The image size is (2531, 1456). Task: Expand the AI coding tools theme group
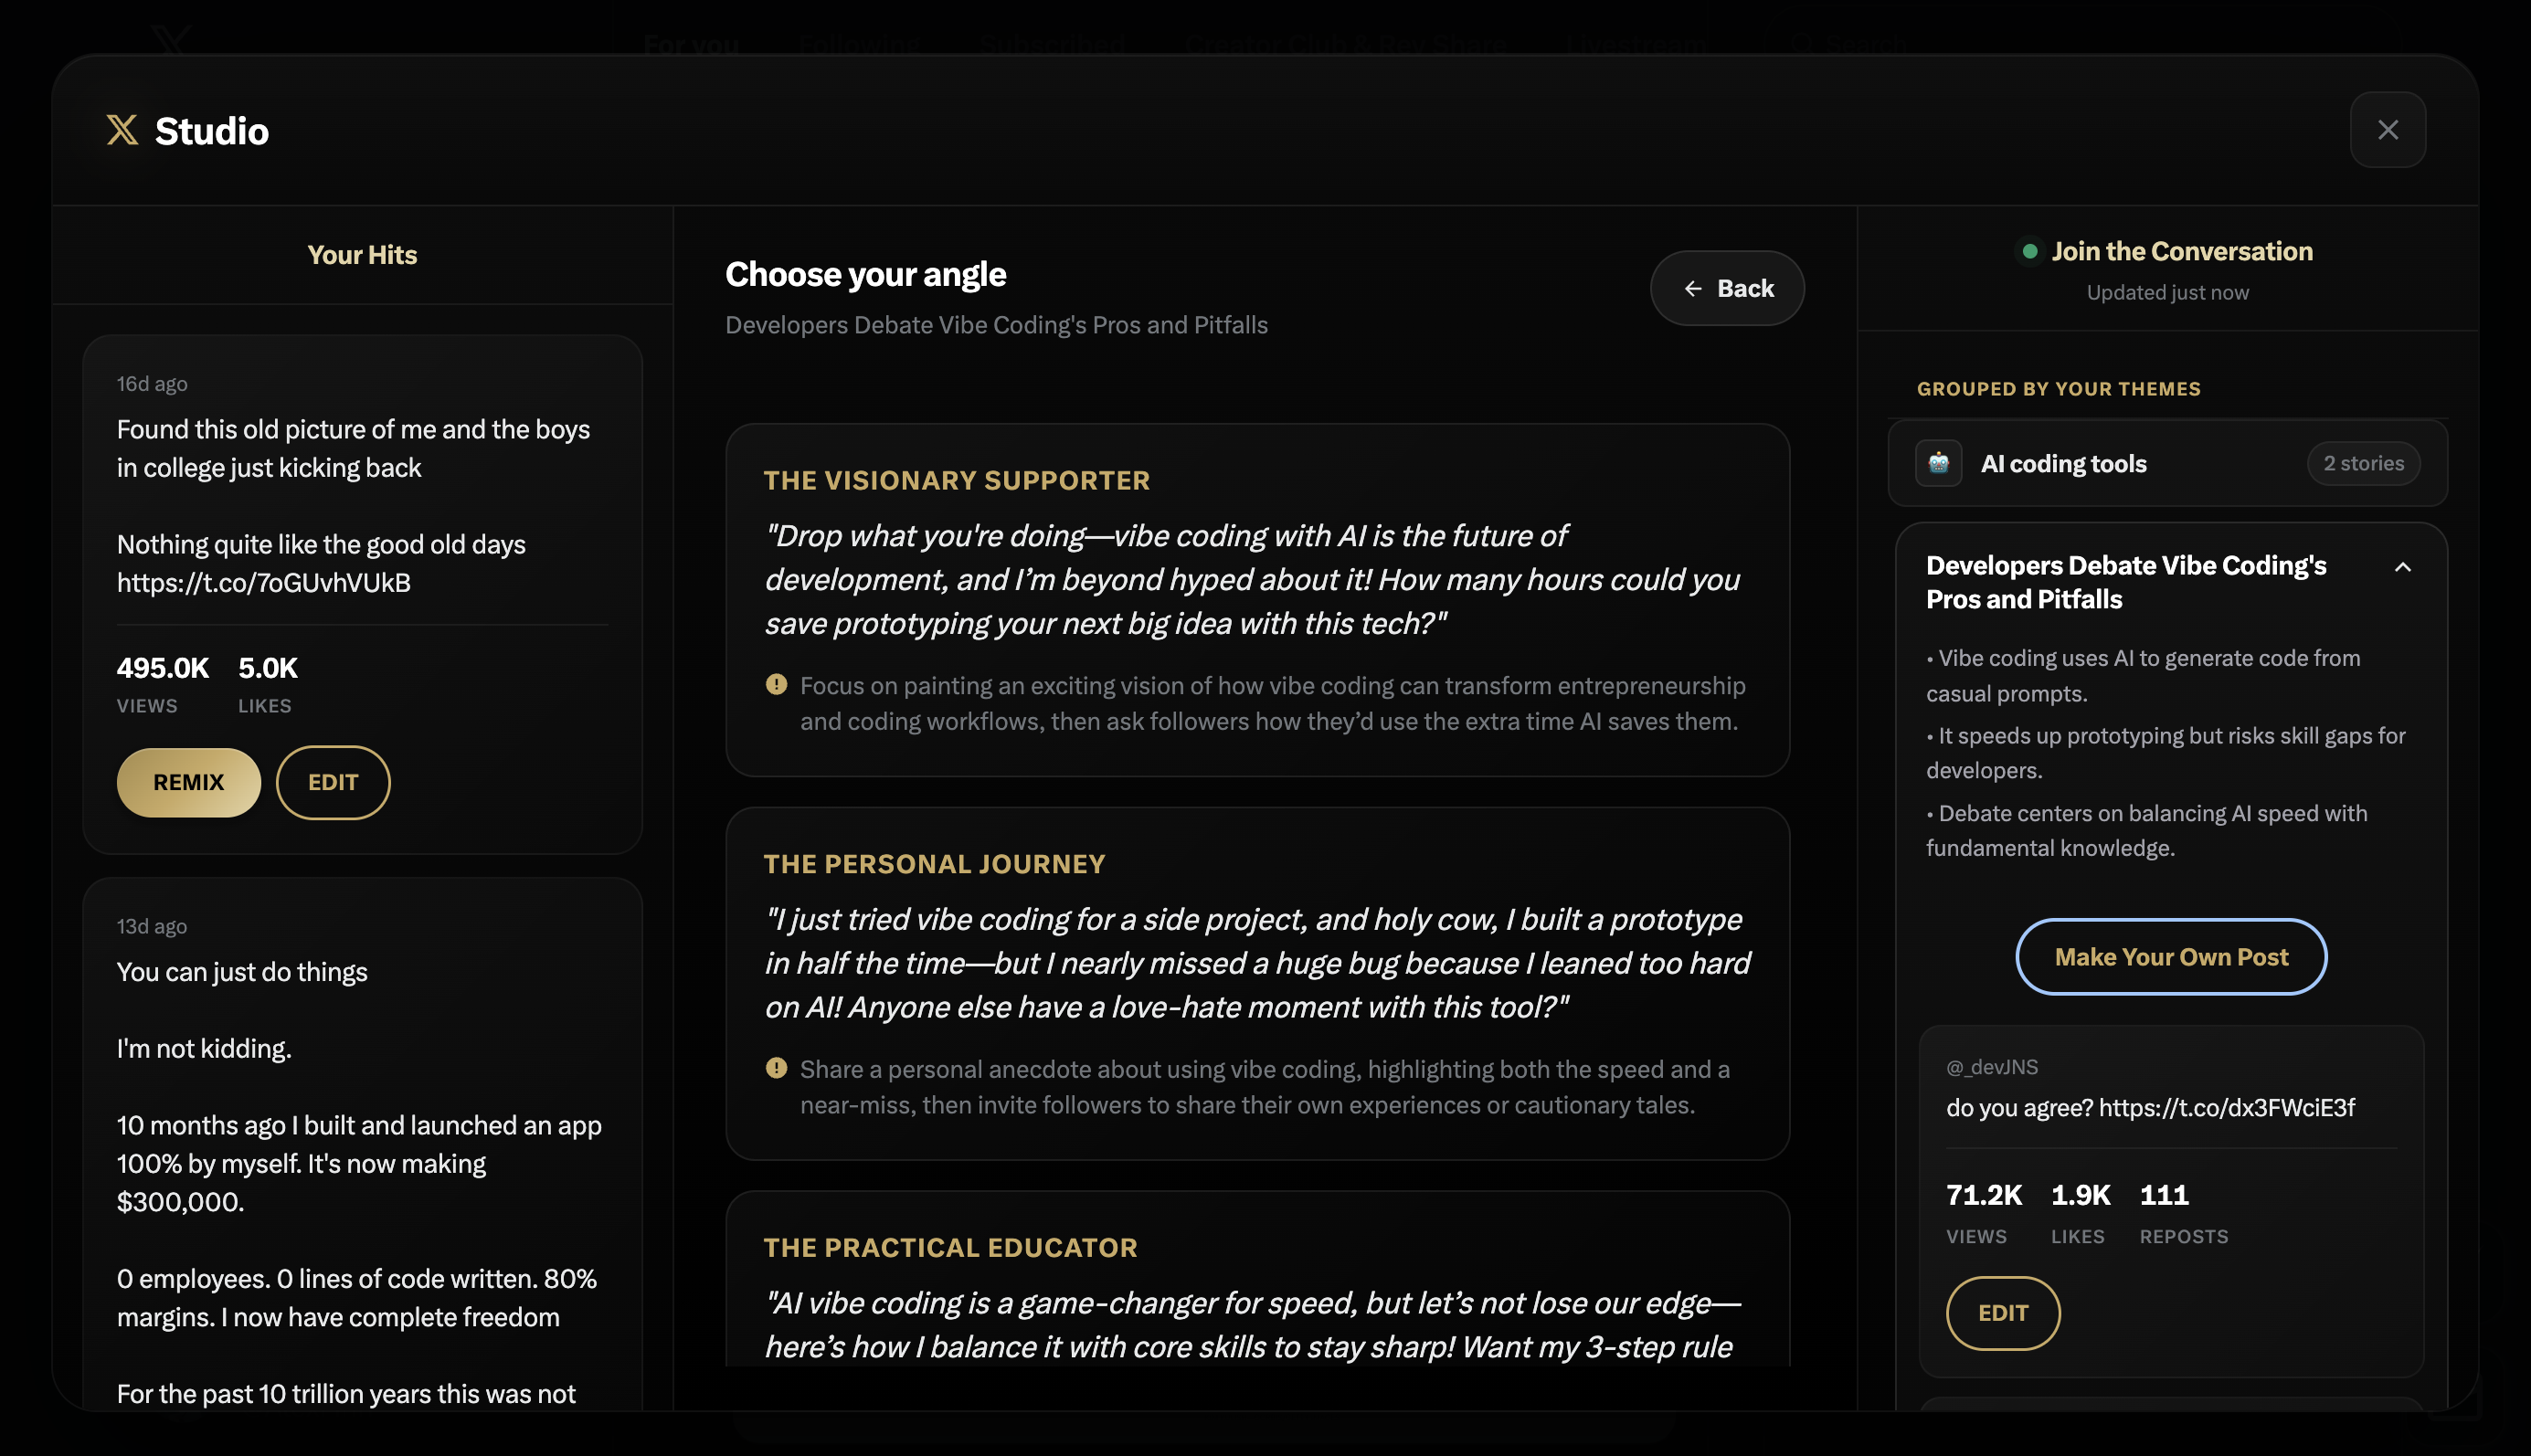pyautogui.click(x=2063, y=464)
